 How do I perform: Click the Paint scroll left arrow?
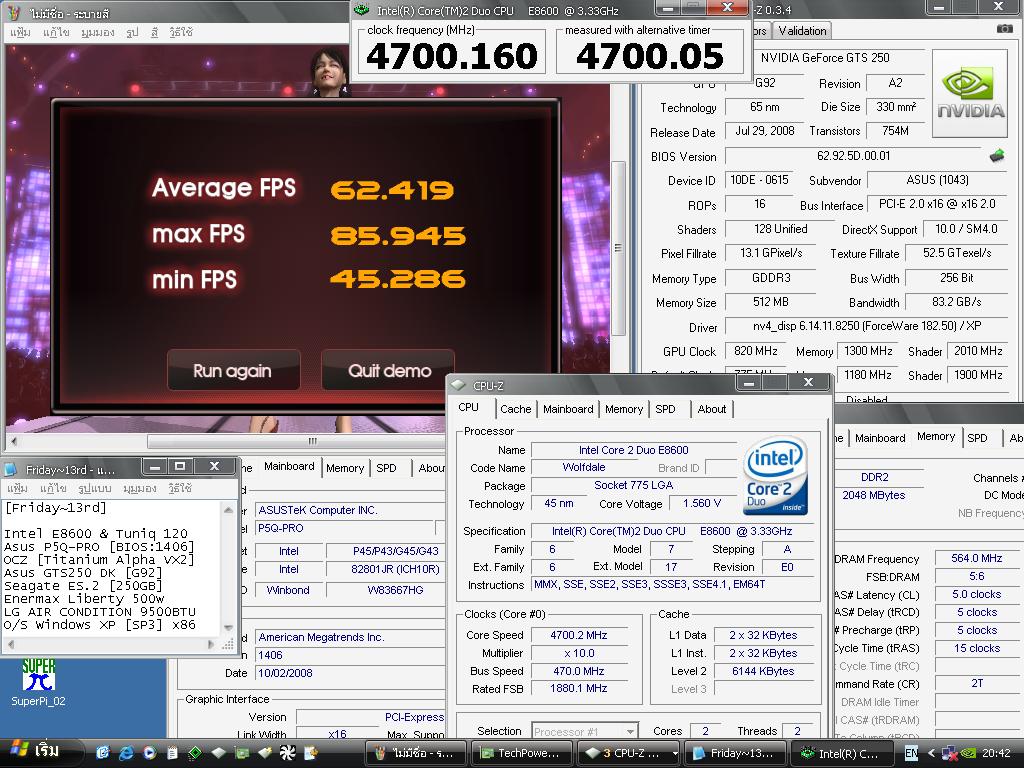click(x=13, y=441)
